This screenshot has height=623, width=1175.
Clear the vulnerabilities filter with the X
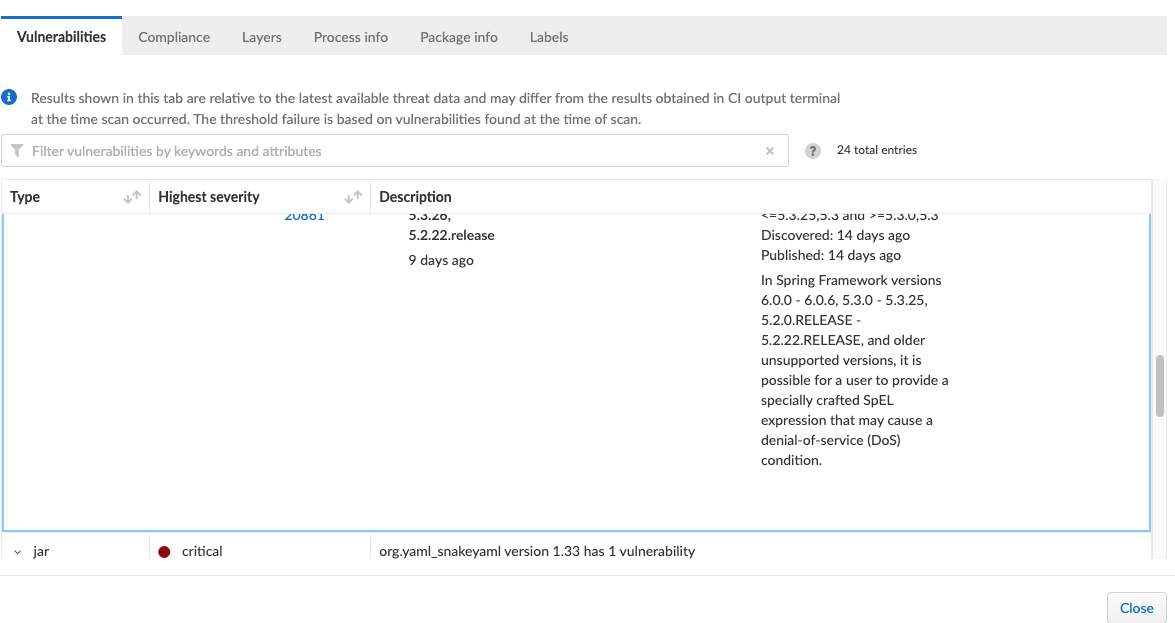(770, 151)
